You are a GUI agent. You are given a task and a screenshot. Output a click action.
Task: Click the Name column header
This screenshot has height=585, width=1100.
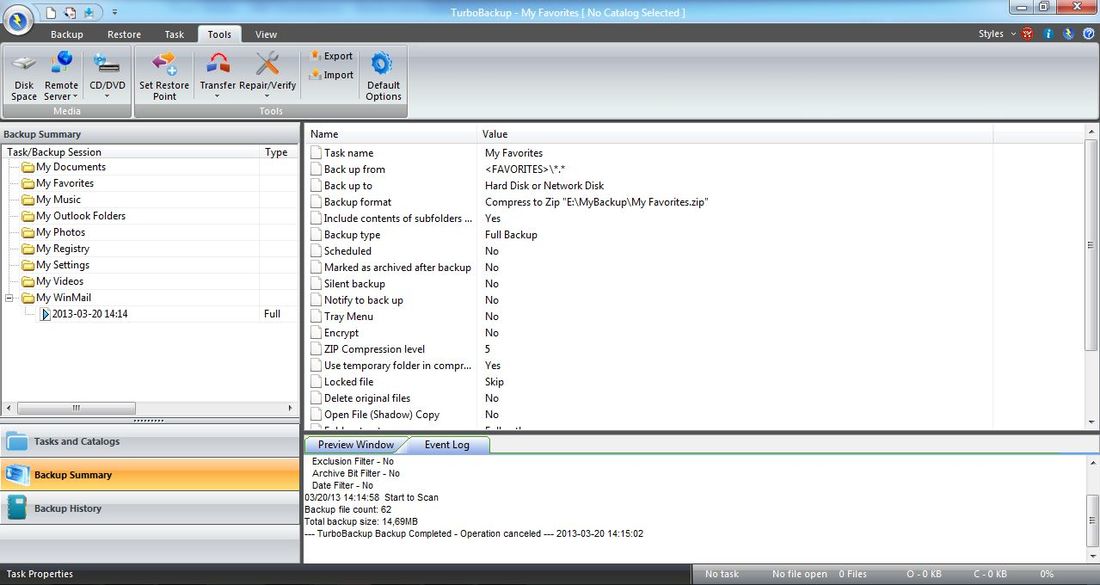click(x=390, y=134)
